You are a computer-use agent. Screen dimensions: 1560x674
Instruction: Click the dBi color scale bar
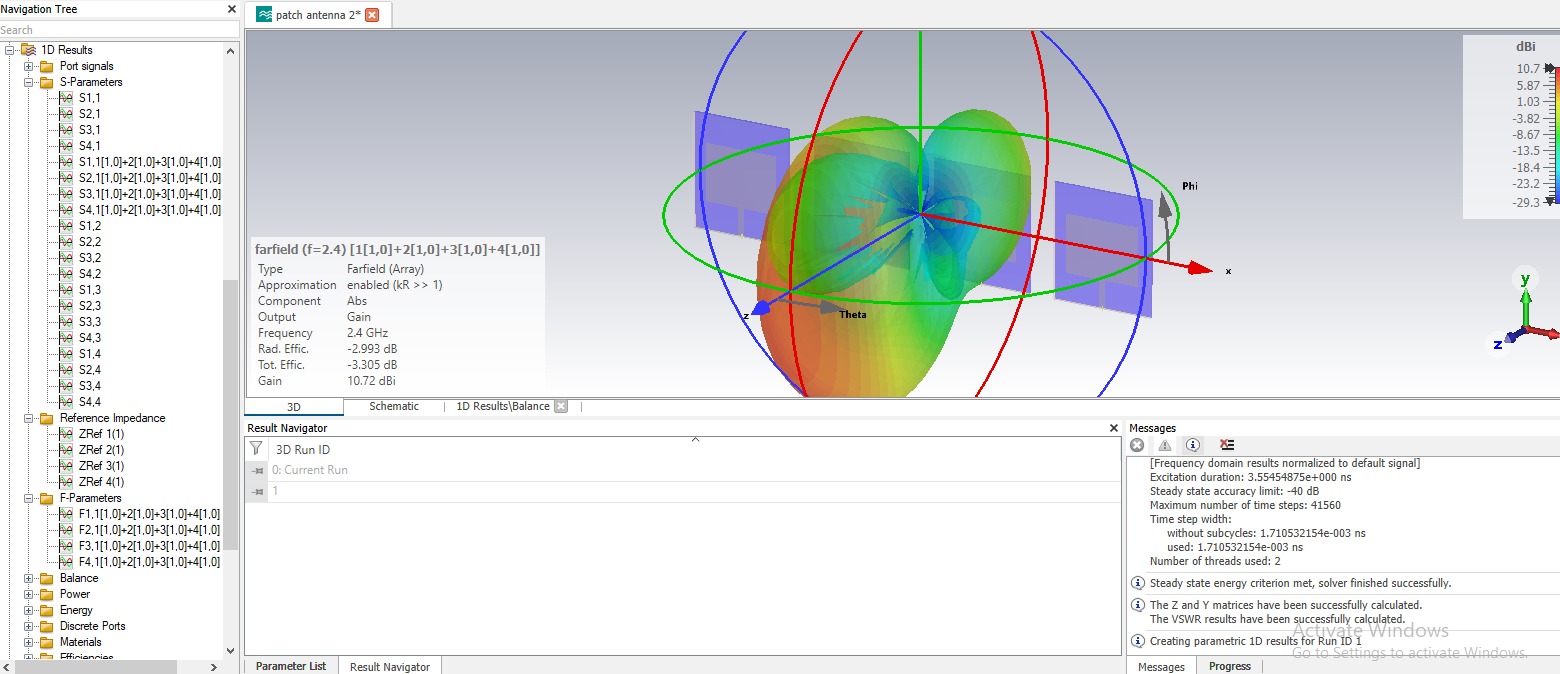[x=1553, y=135]
